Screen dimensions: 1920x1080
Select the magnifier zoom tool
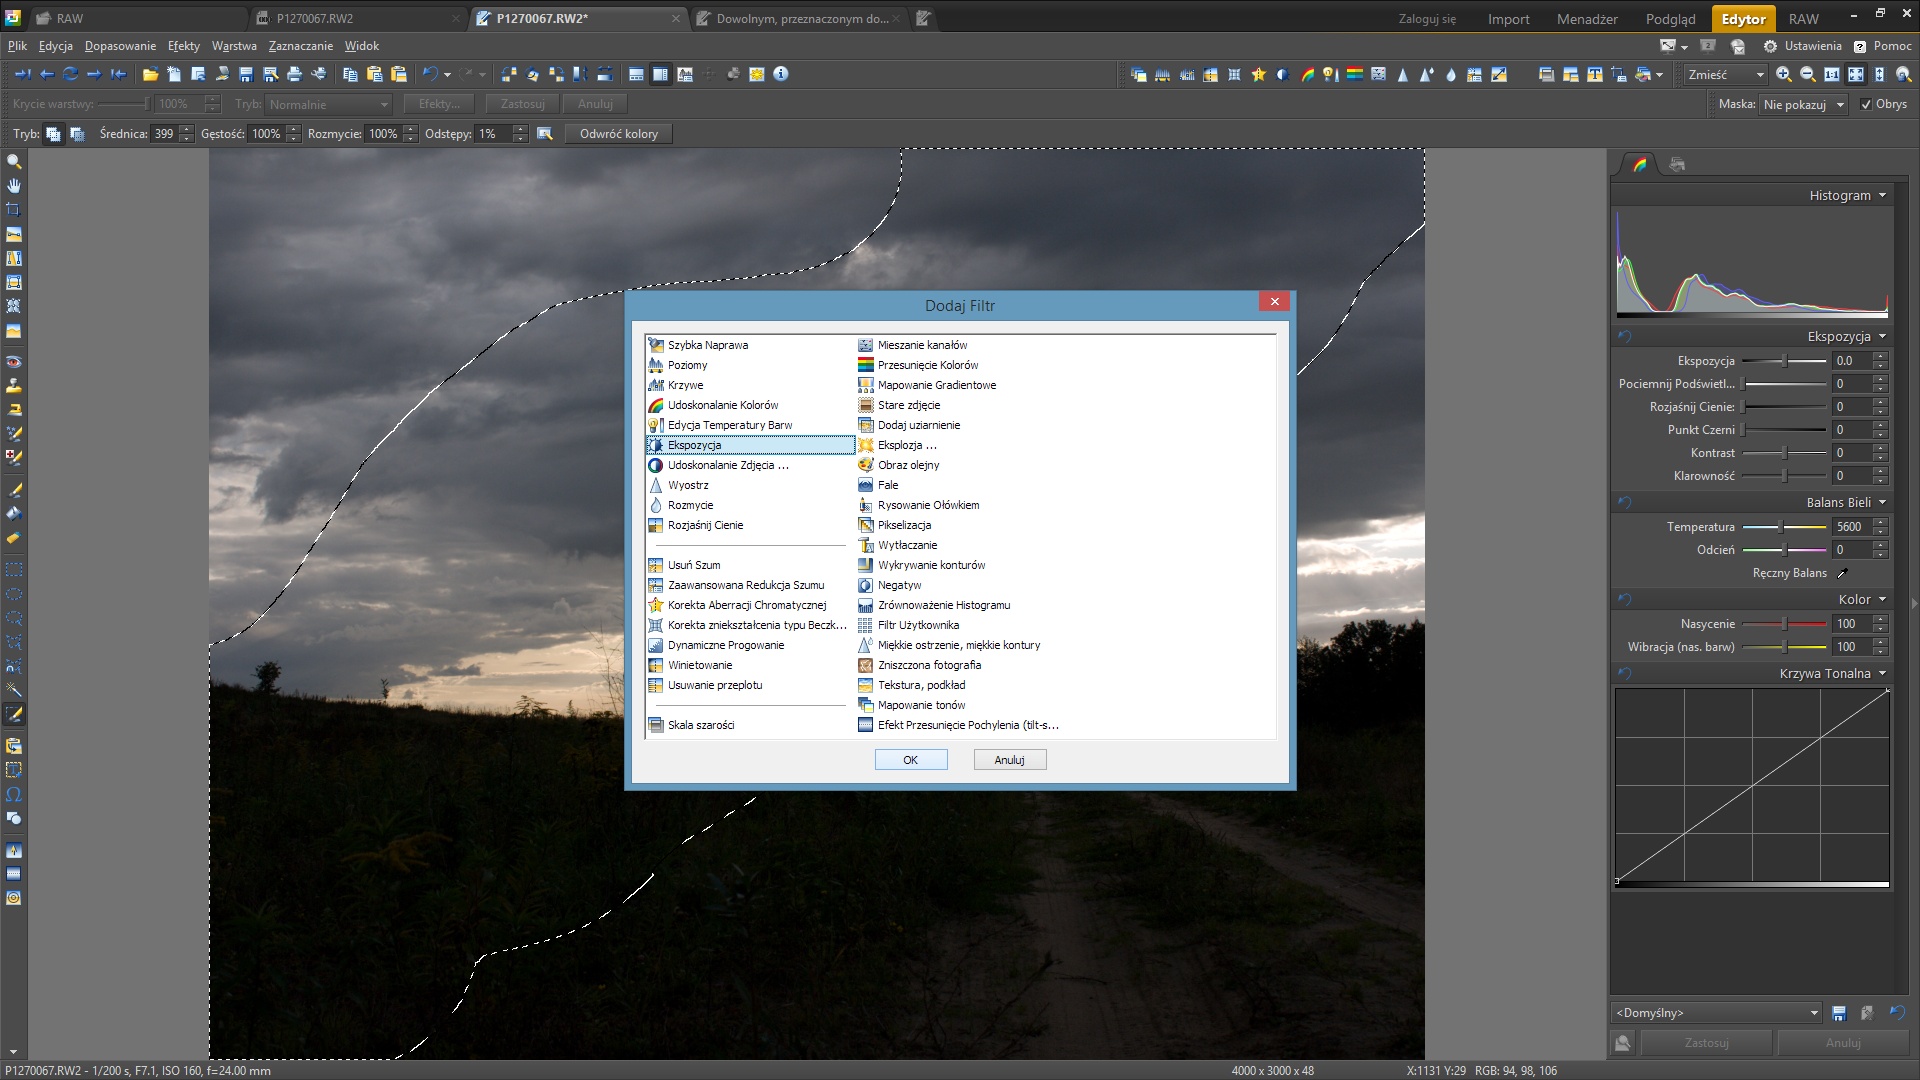[14, 162]
